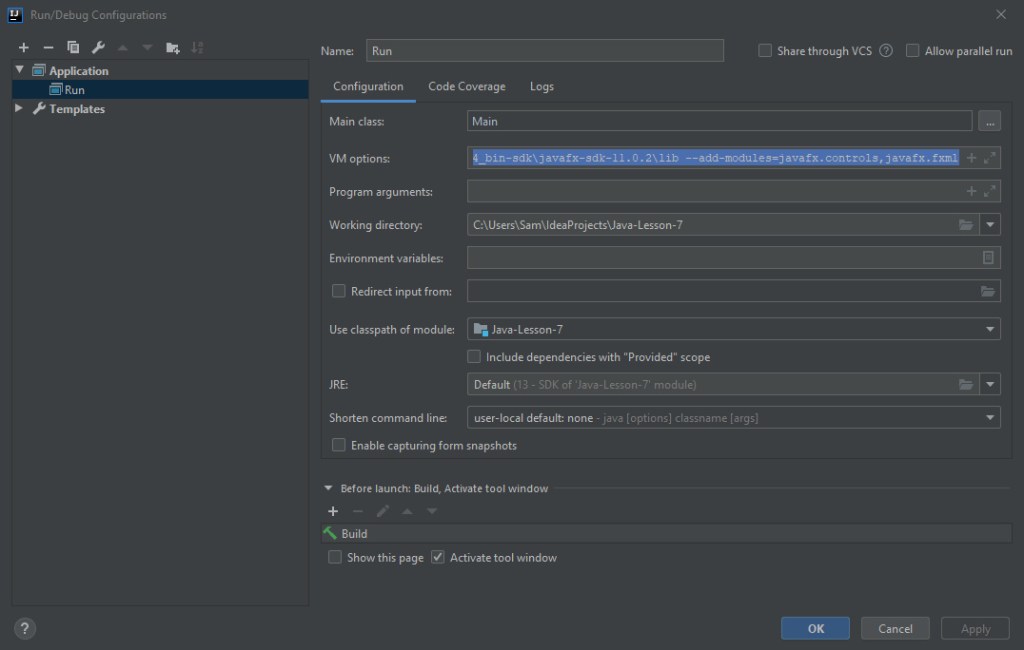The width and height of the screenshot is (1024, 650).
Task: Add a Before launch task with plus icon
Action: coord(333,511)
